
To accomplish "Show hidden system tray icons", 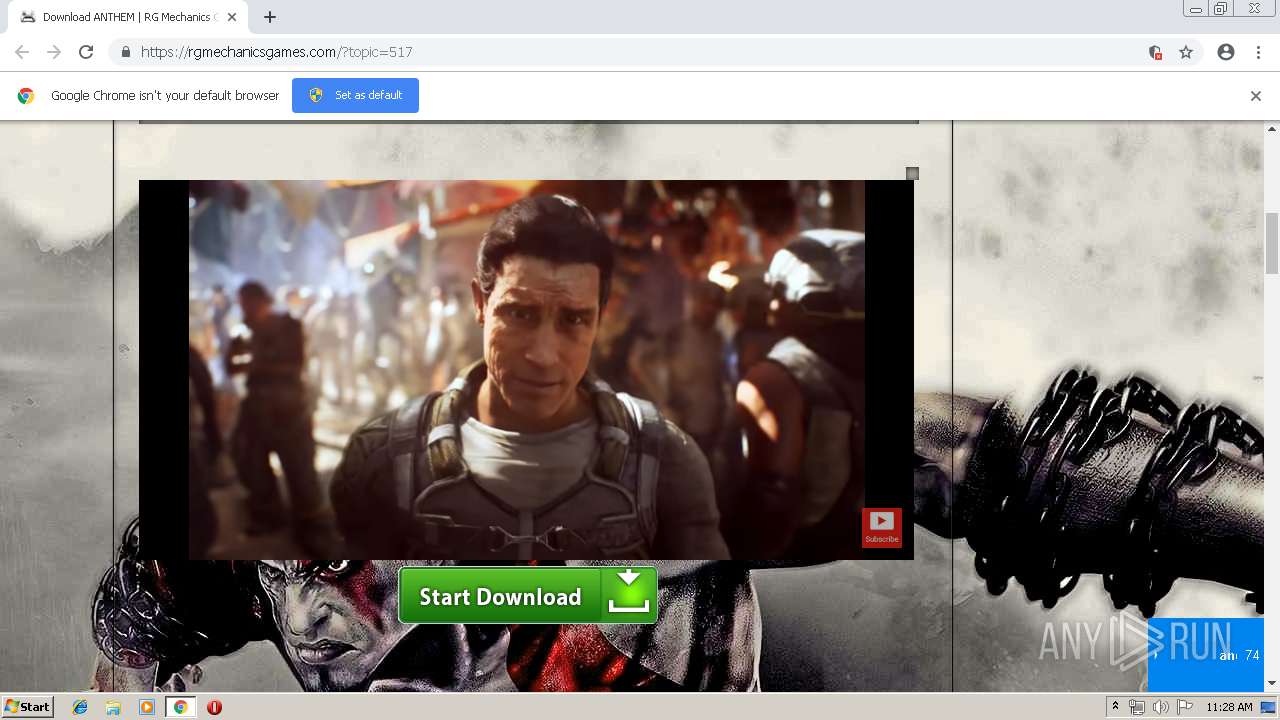I will [1115, 706].
